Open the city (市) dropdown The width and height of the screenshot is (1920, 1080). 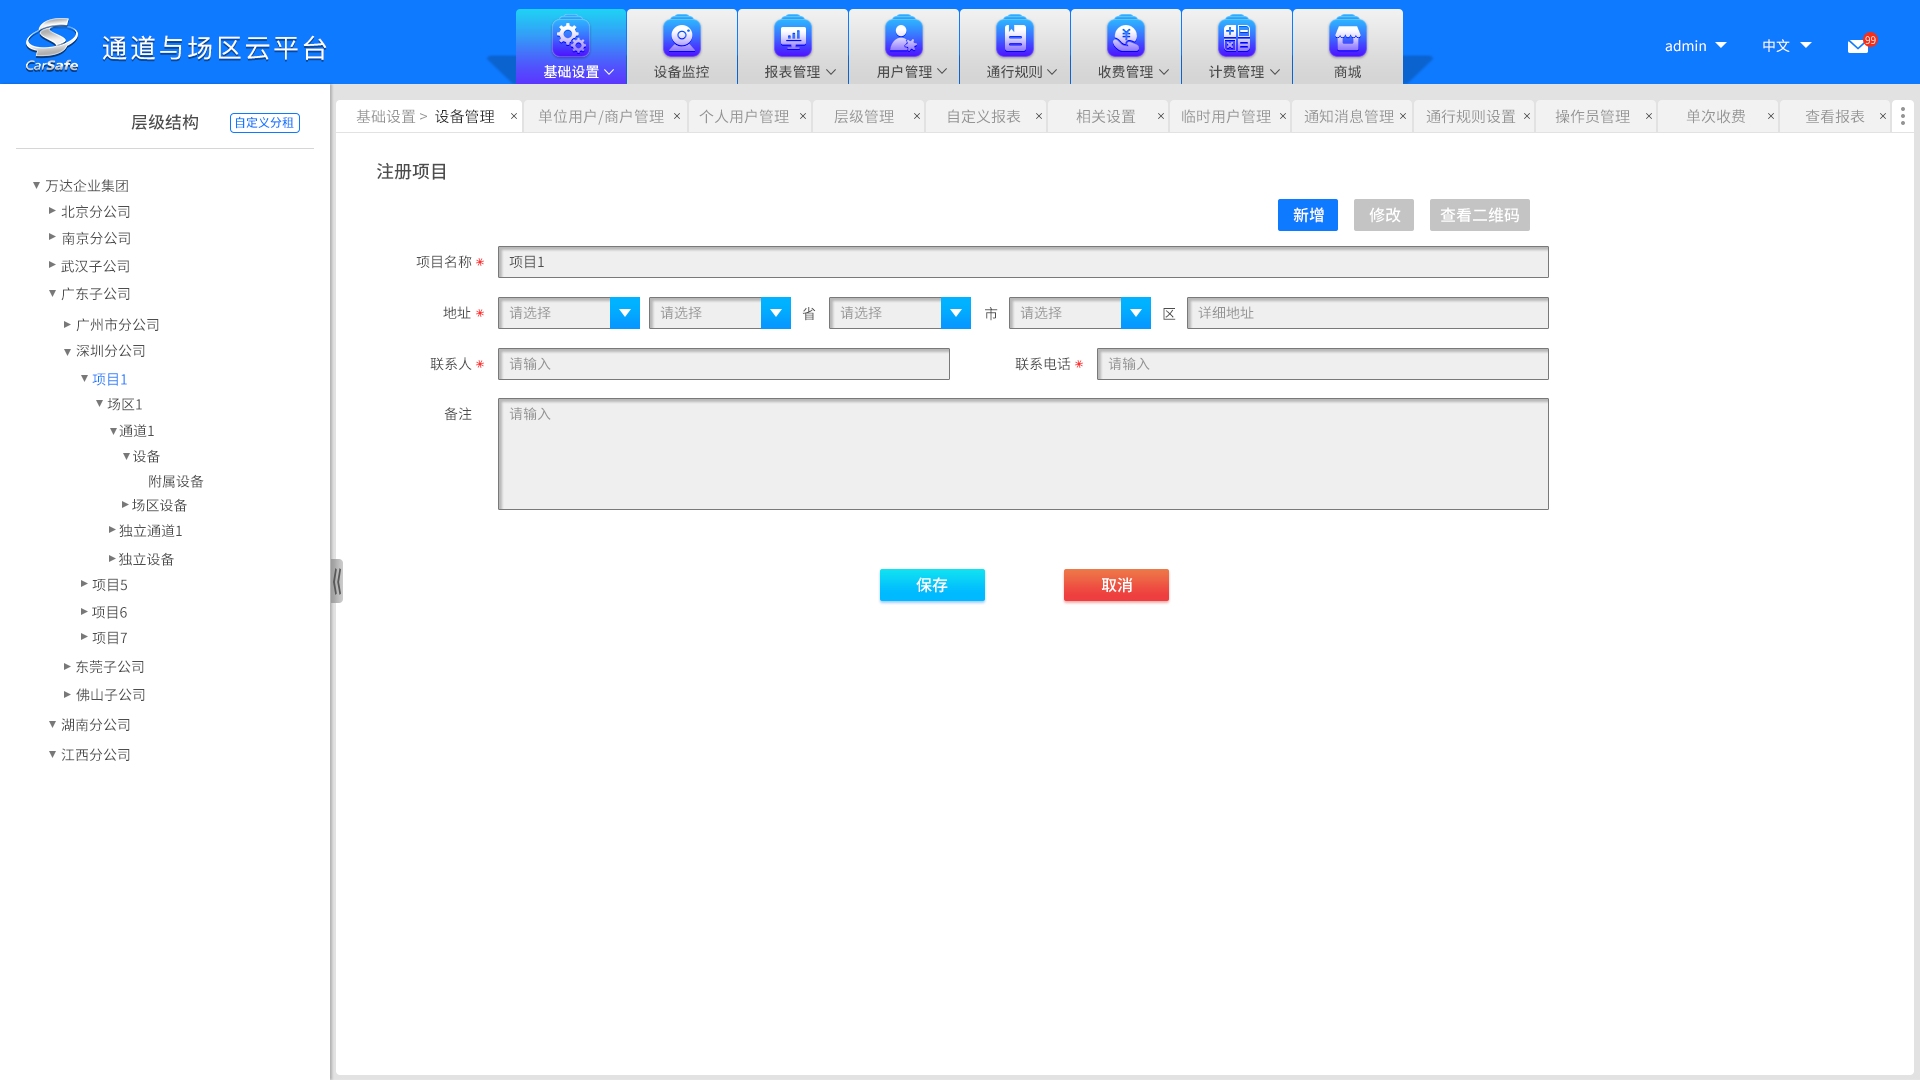point(900,313)
